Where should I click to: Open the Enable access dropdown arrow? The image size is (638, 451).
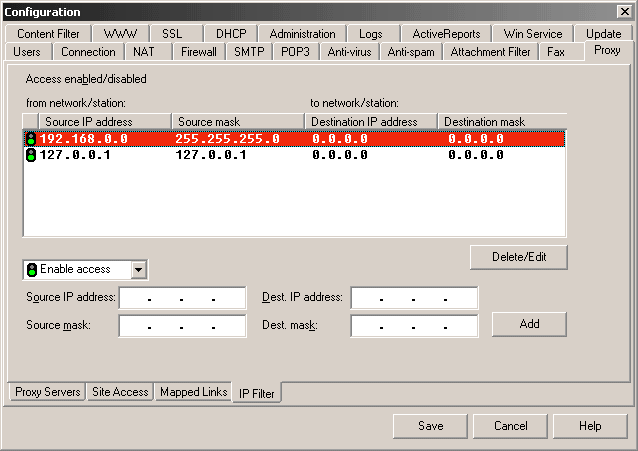(138, 269)
